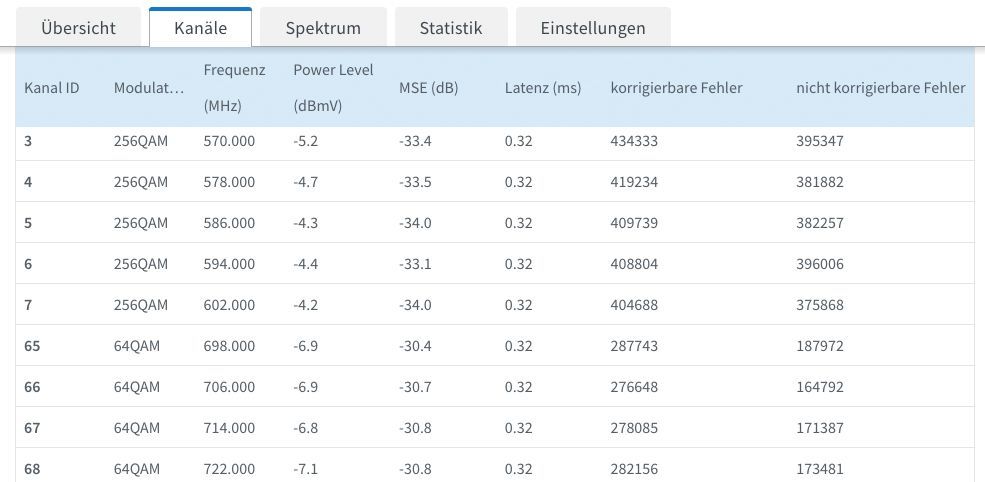Open the Einstellungen tab
The width and height of the screenshot is (985, 482).
click(592, 28)
